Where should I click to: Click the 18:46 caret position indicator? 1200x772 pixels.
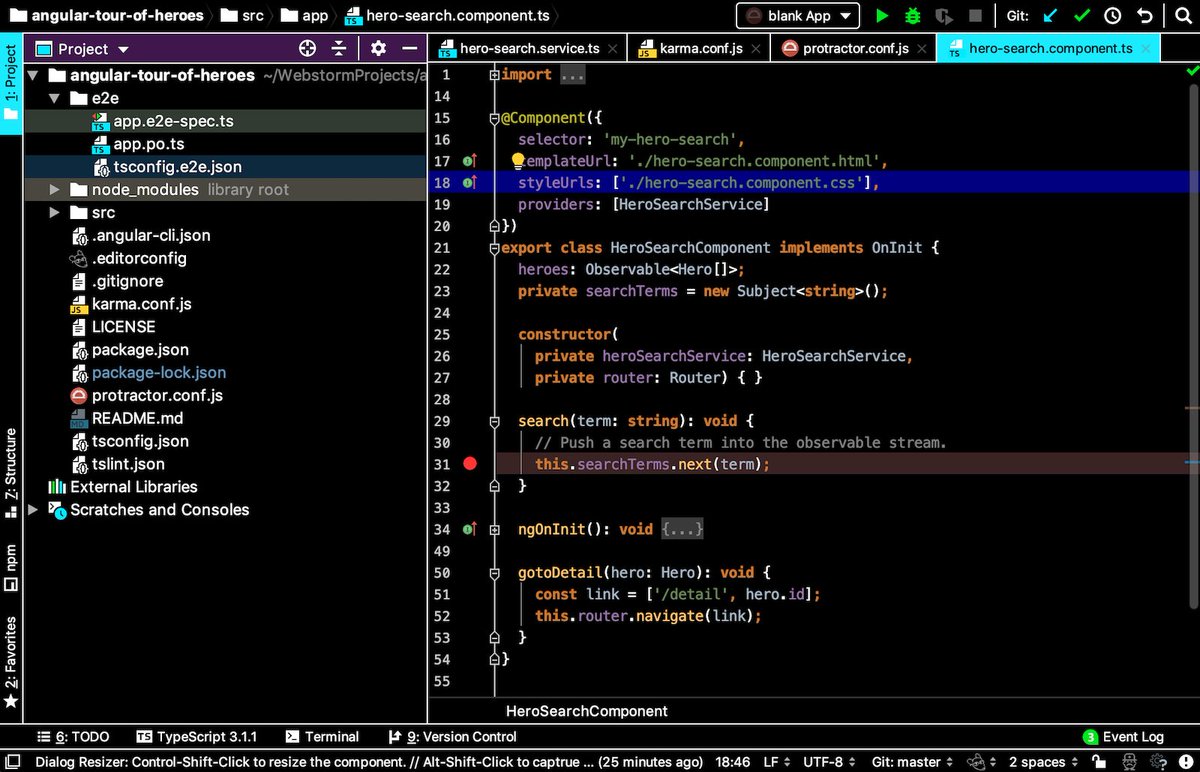[x=733, y=762]
